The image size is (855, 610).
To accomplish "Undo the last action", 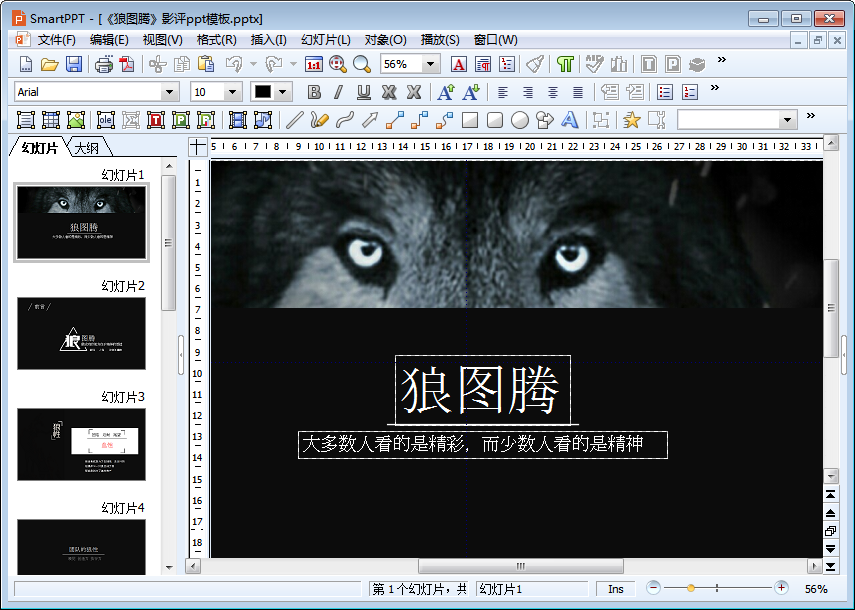I will (234, 64).
